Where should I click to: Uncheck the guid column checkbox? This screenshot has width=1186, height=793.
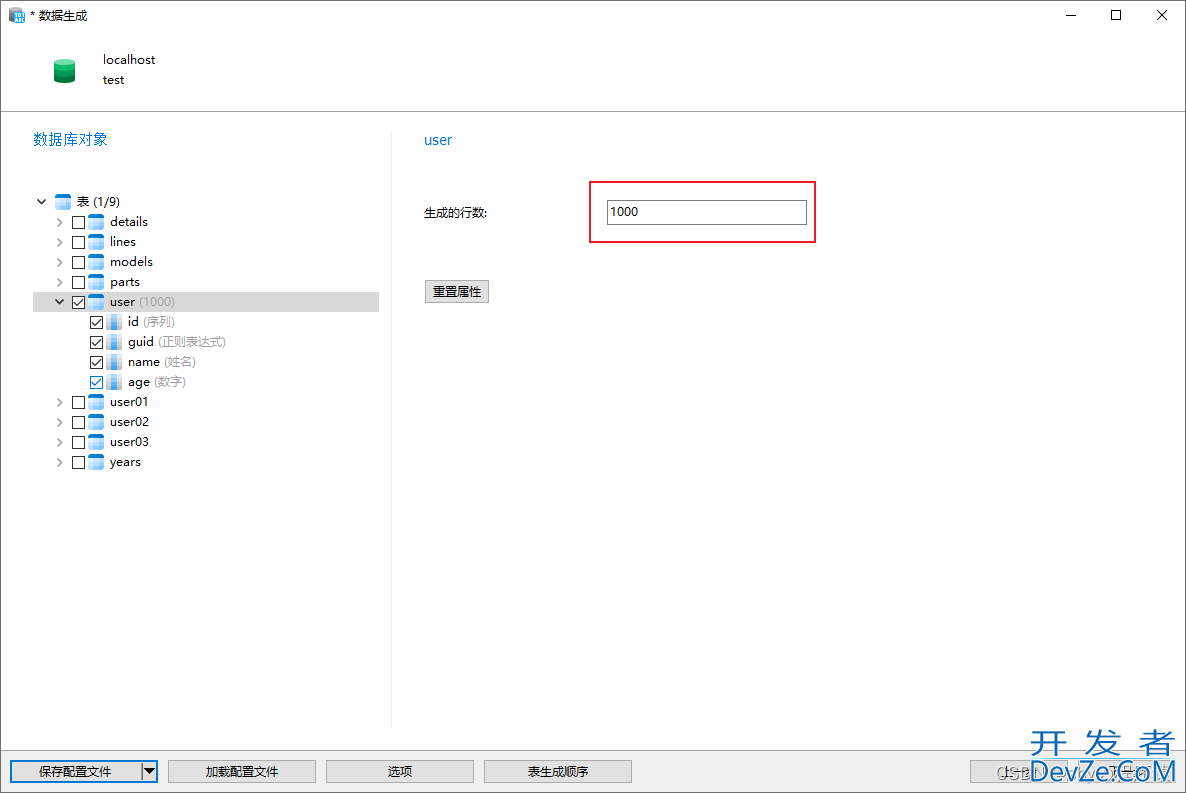(97, 343)
